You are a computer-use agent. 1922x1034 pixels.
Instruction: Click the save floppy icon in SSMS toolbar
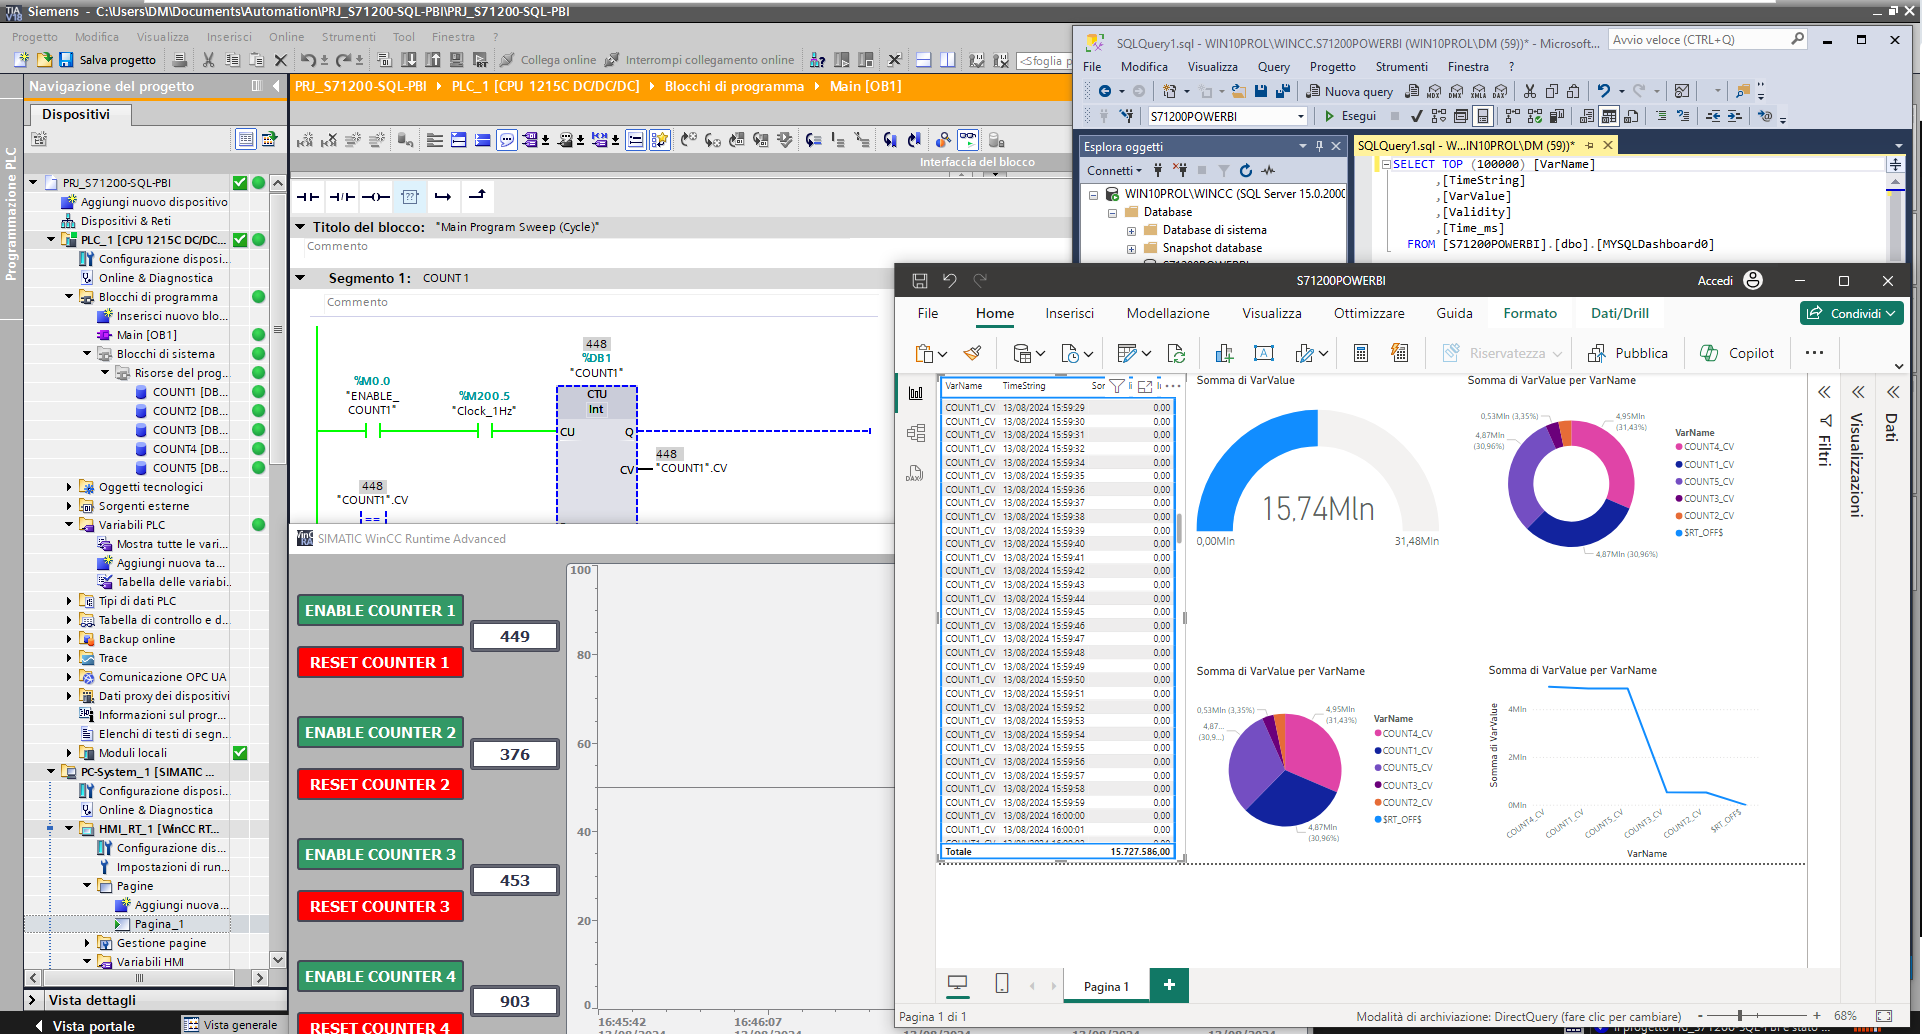(x=1260, y=91)
